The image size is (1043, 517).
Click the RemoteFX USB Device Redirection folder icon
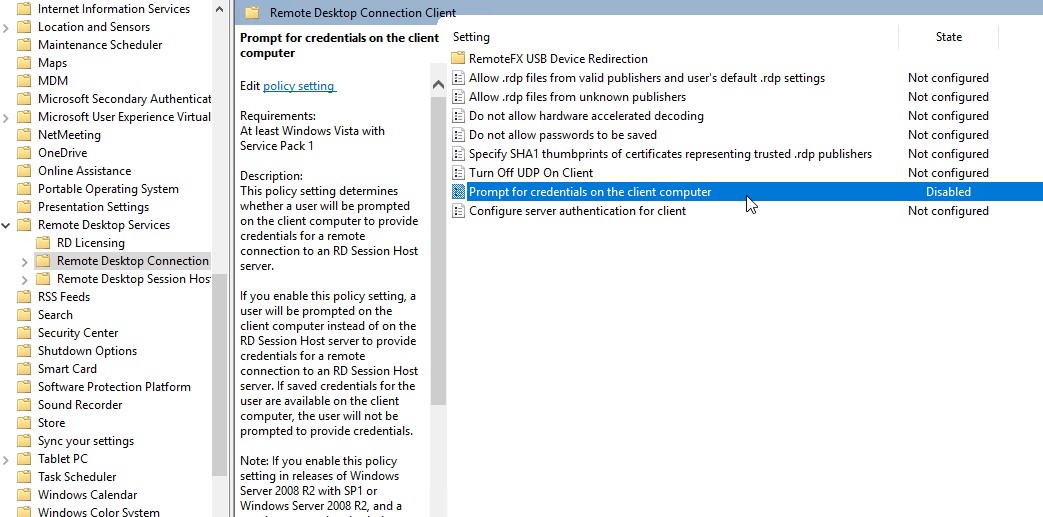click(458, 59)
